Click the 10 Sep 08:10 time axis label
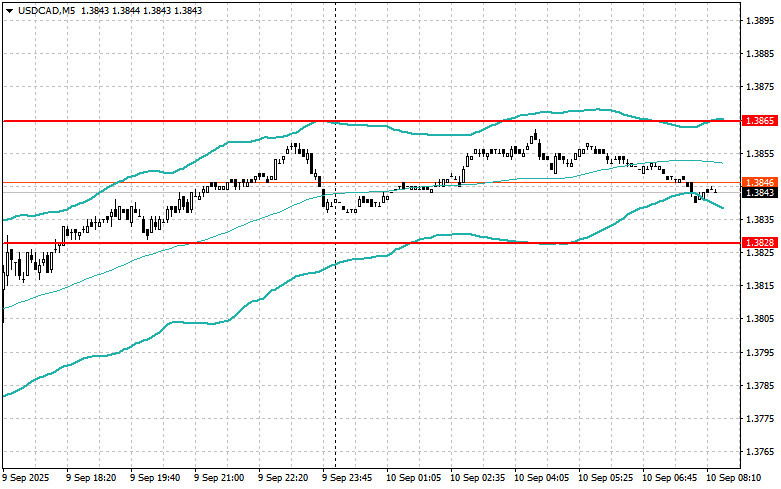Viewport: 781px width, 489px height. [734, 478]
